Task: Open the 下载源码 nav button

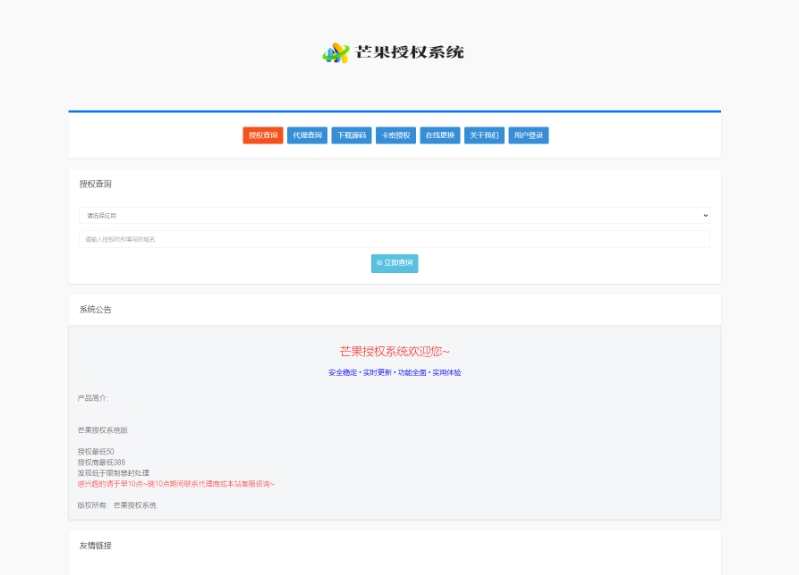Action: [x=352, y=135]
